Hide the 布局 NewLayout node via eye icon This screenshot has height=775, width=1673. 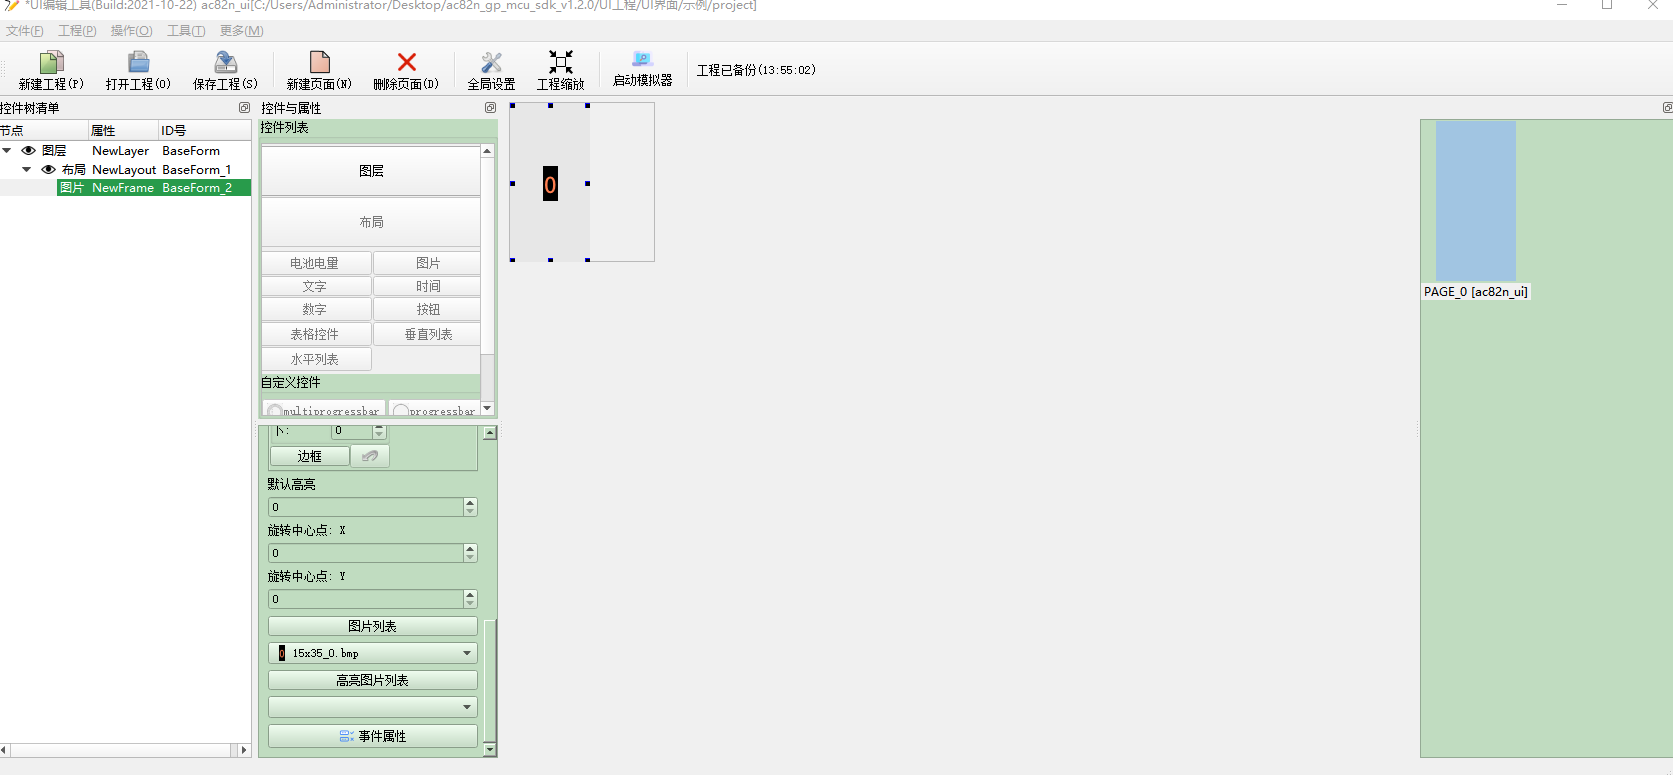pyautogui.click(x=48, y=170)
